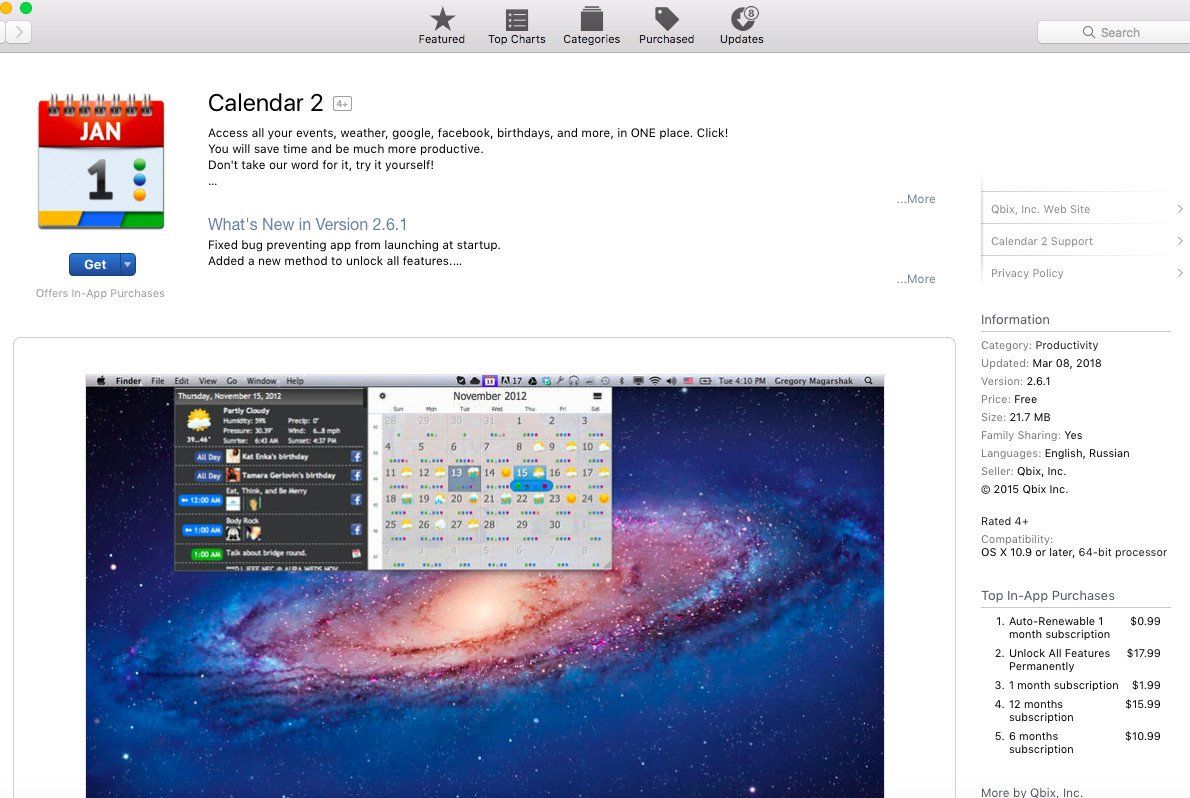Click Kat Enka's birthday event row
This screenshot has width=1190, height=798.
269,456
